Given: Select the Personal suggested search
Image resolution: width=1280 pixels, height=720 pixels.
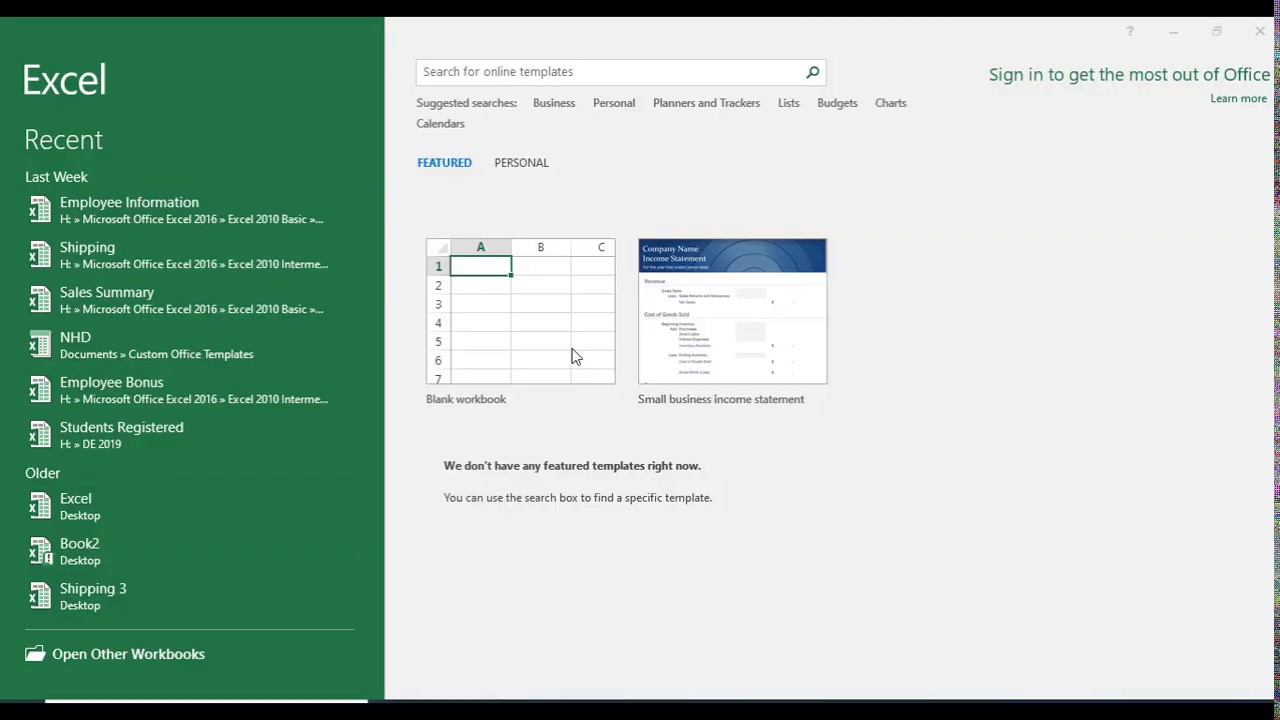Looking at the screenshot, I should 614,103.
